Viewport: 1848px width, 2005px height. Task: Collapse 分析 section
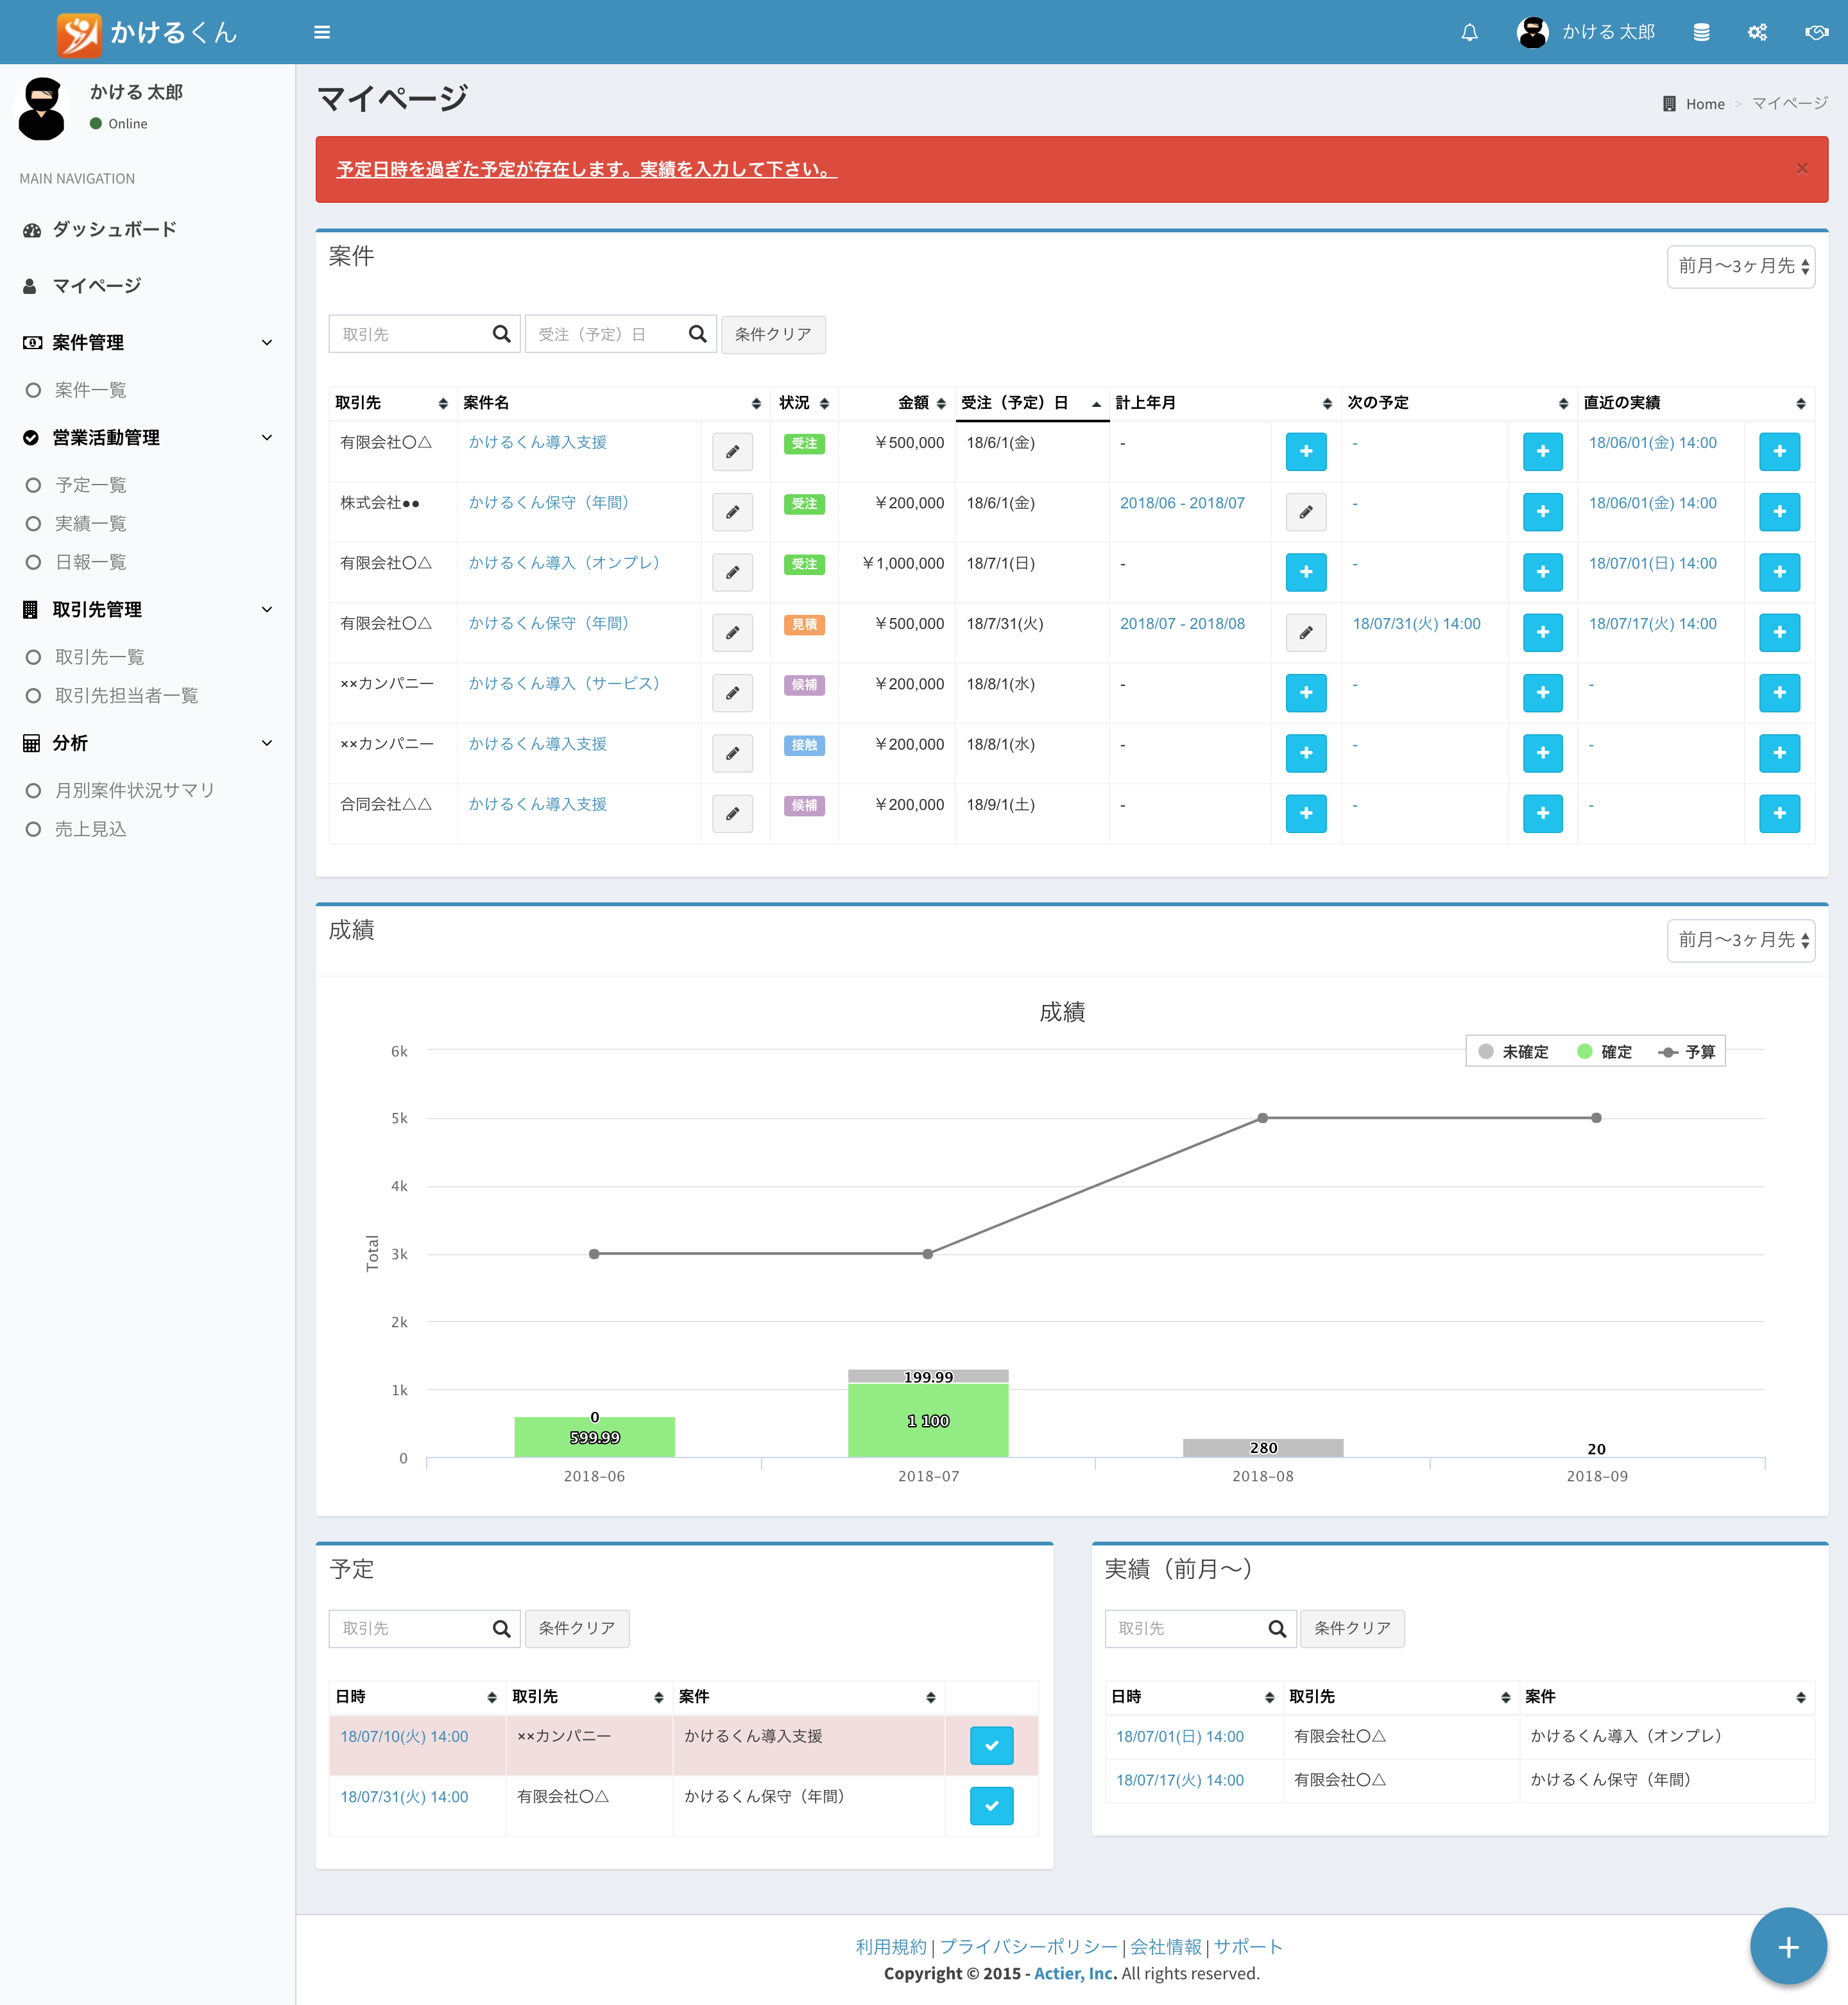pyautogui.click(x=147, y=742)
